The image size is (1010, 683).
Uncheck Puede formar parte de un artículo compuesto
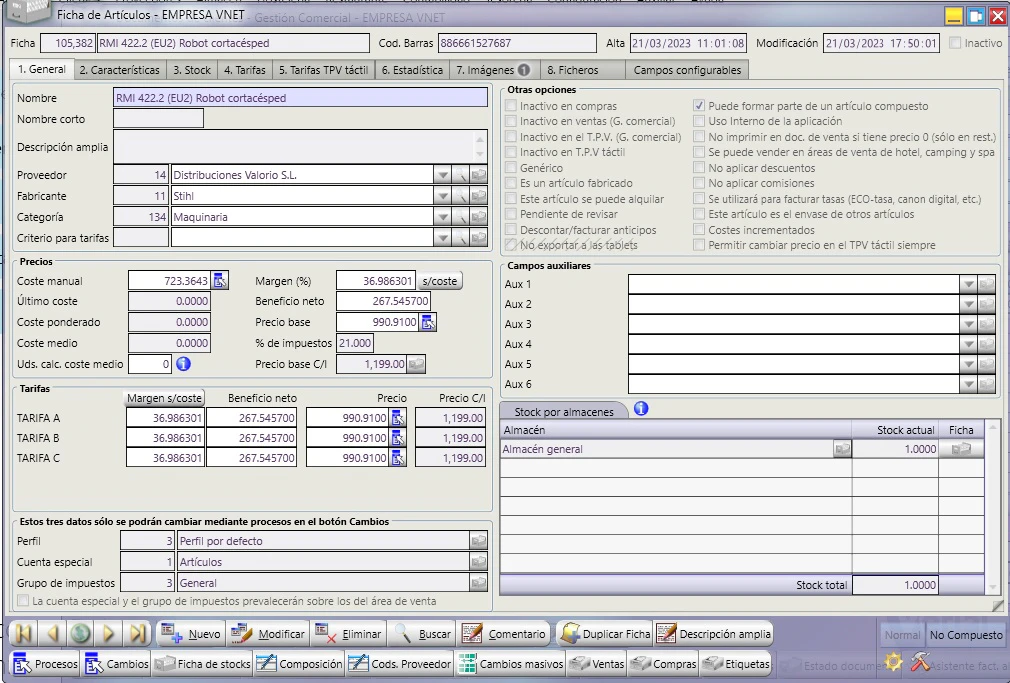pyautogui.click(x=699, y=106)
